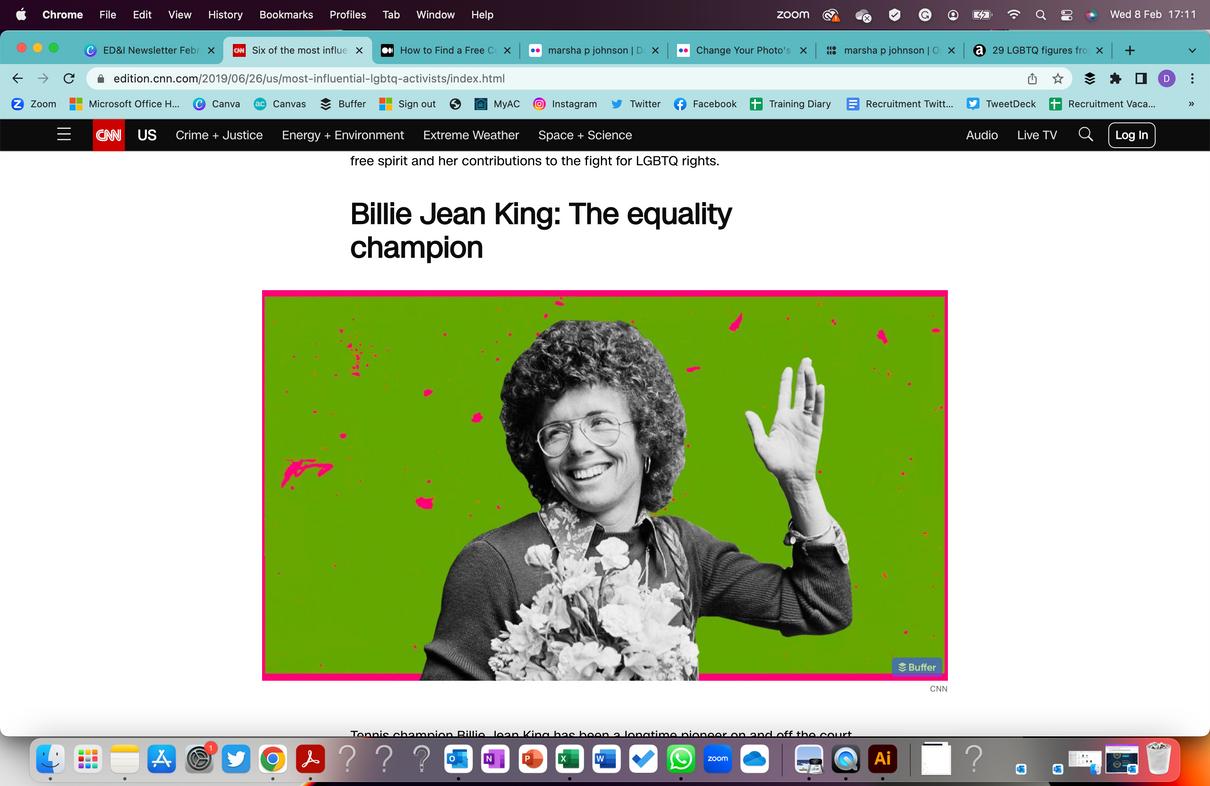
Task: Launch Excel from Dock
Action: (569, 759)
